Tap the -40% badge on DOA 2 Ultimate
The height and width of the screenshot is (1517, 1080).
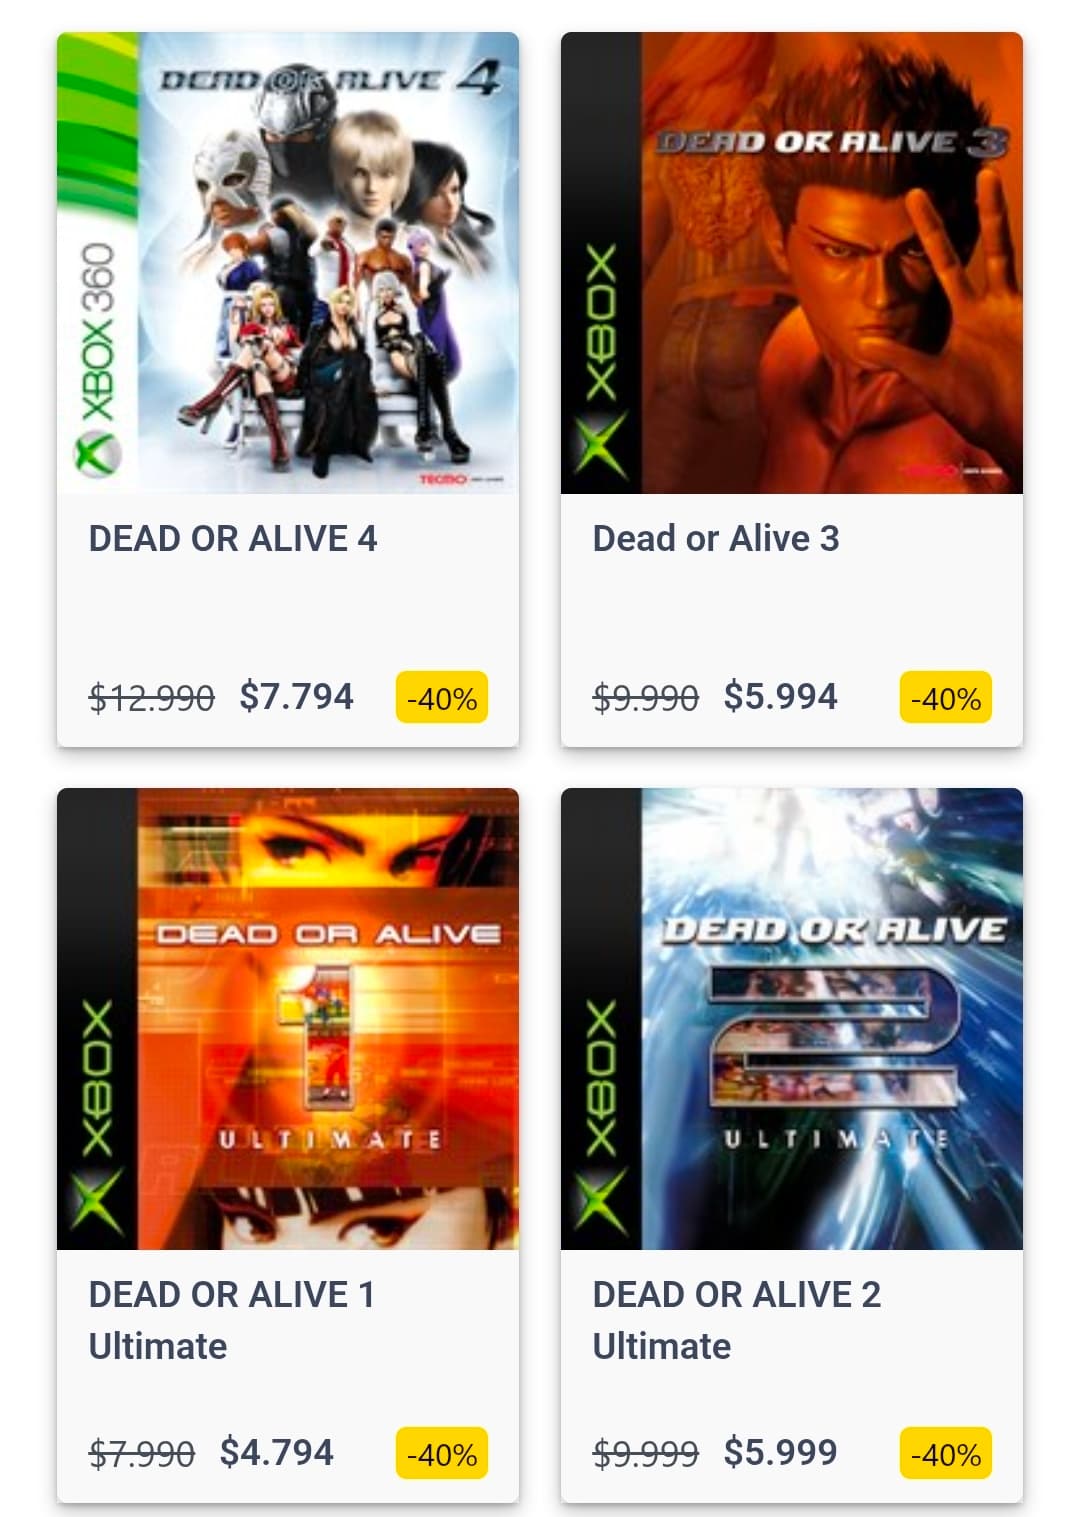(946, 1454)
